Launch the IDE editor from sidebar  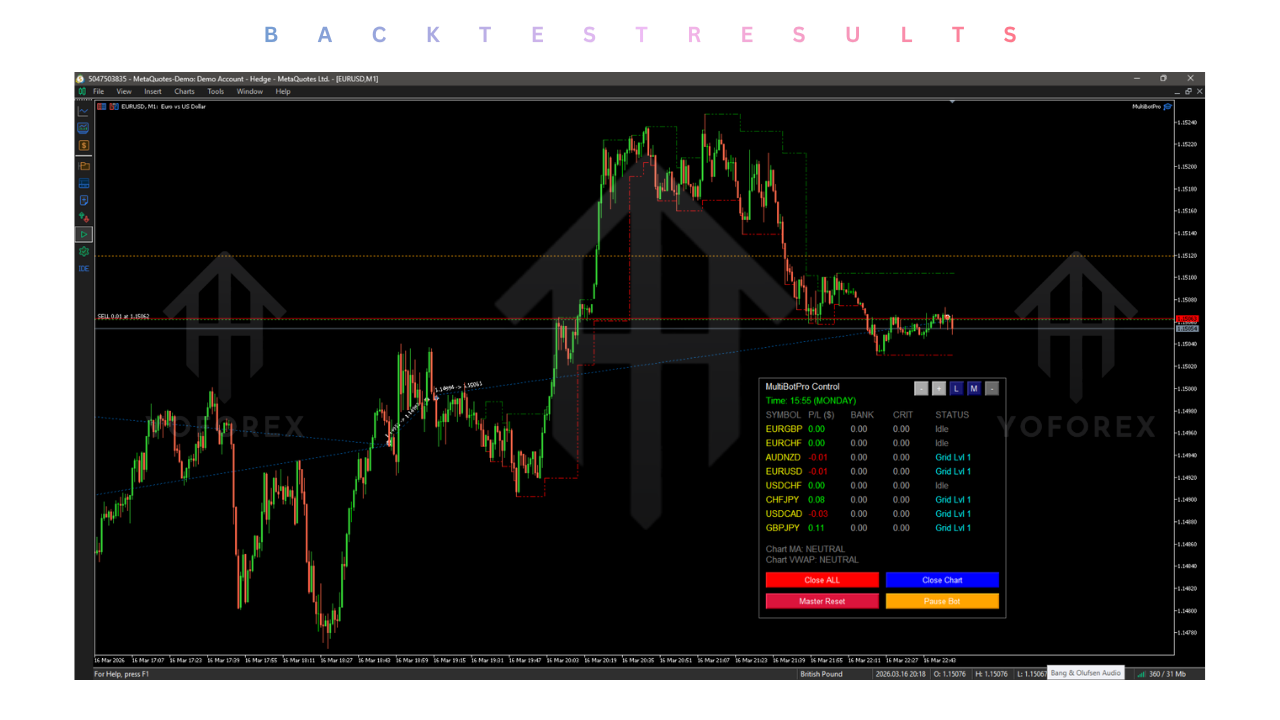(84, 268)
